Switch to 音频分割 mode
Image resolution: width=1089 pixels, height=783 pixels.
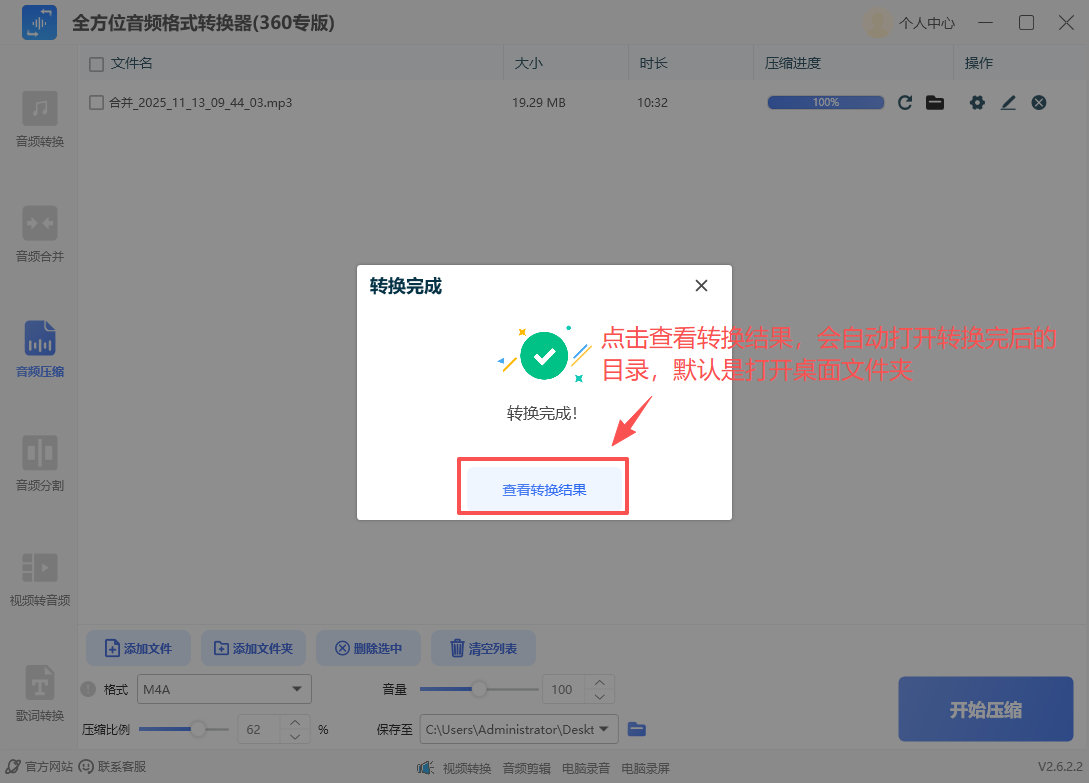39,462
